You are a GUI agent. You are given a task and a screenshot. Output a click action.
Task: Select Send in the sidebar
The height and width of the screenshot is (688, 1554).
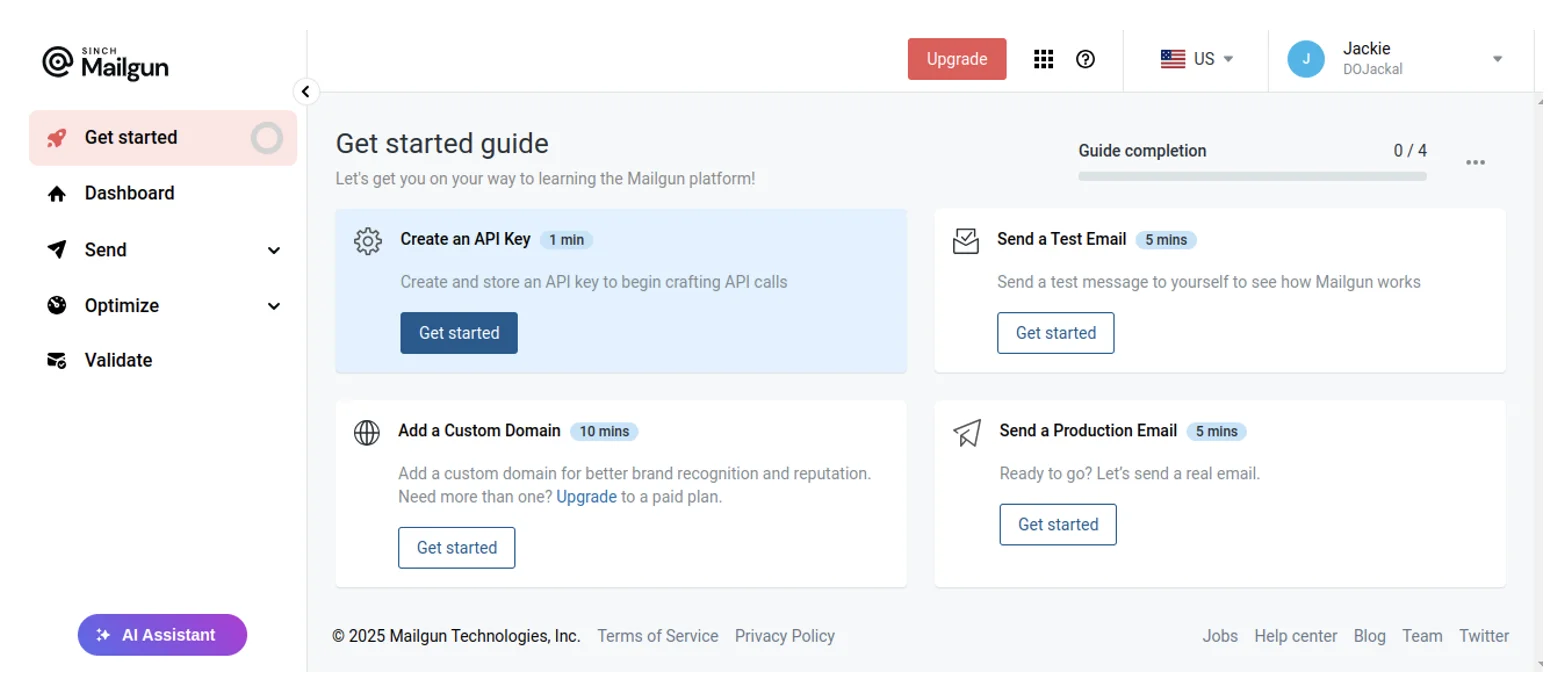pos(163,249)
